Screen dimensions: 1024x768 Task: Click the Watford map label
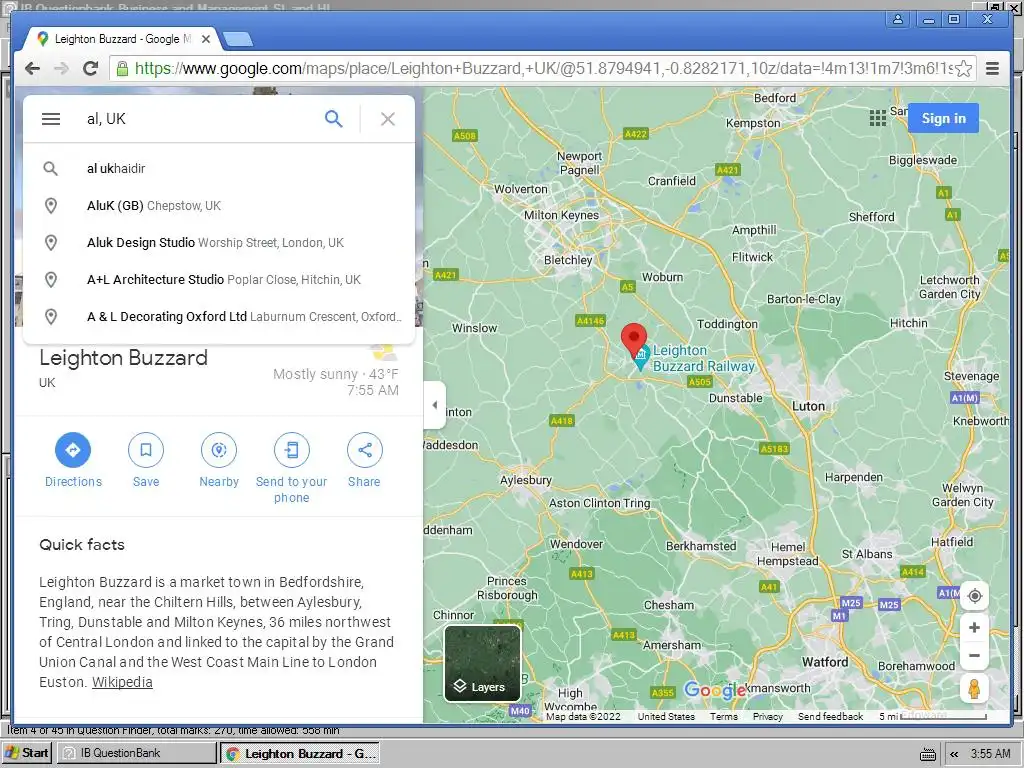tap(825, 662)
